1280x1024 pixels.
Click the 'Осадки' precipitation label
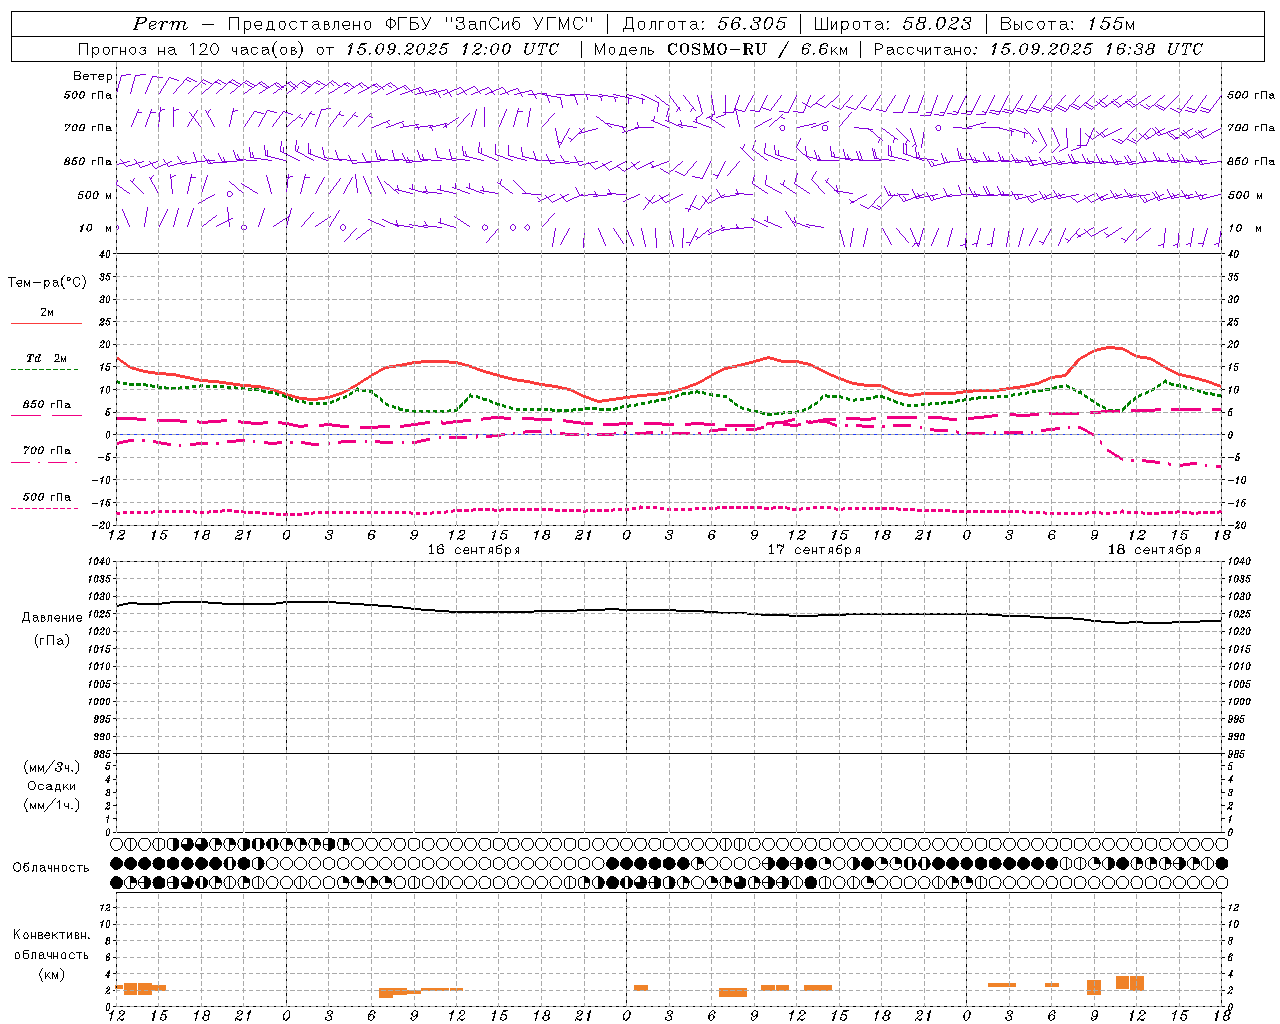(x=52, y=786)
